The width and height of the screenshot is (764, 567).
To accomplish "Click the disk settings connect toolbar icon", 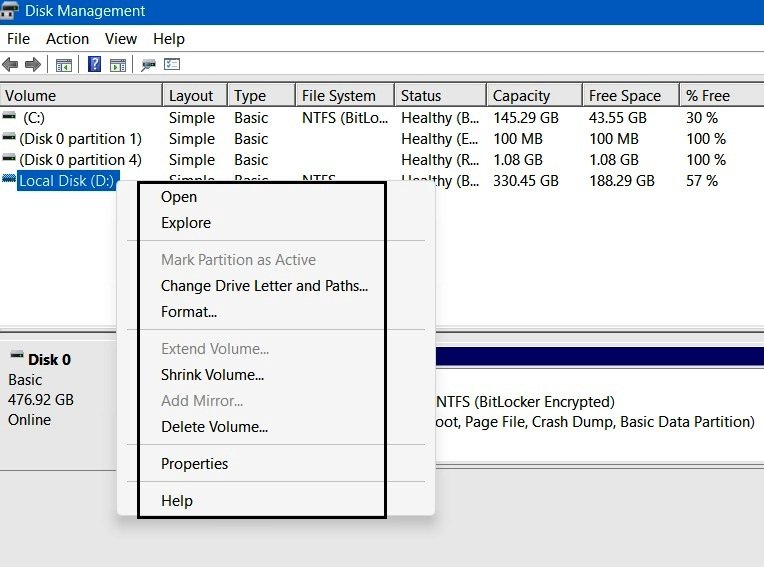I will 148,65.
